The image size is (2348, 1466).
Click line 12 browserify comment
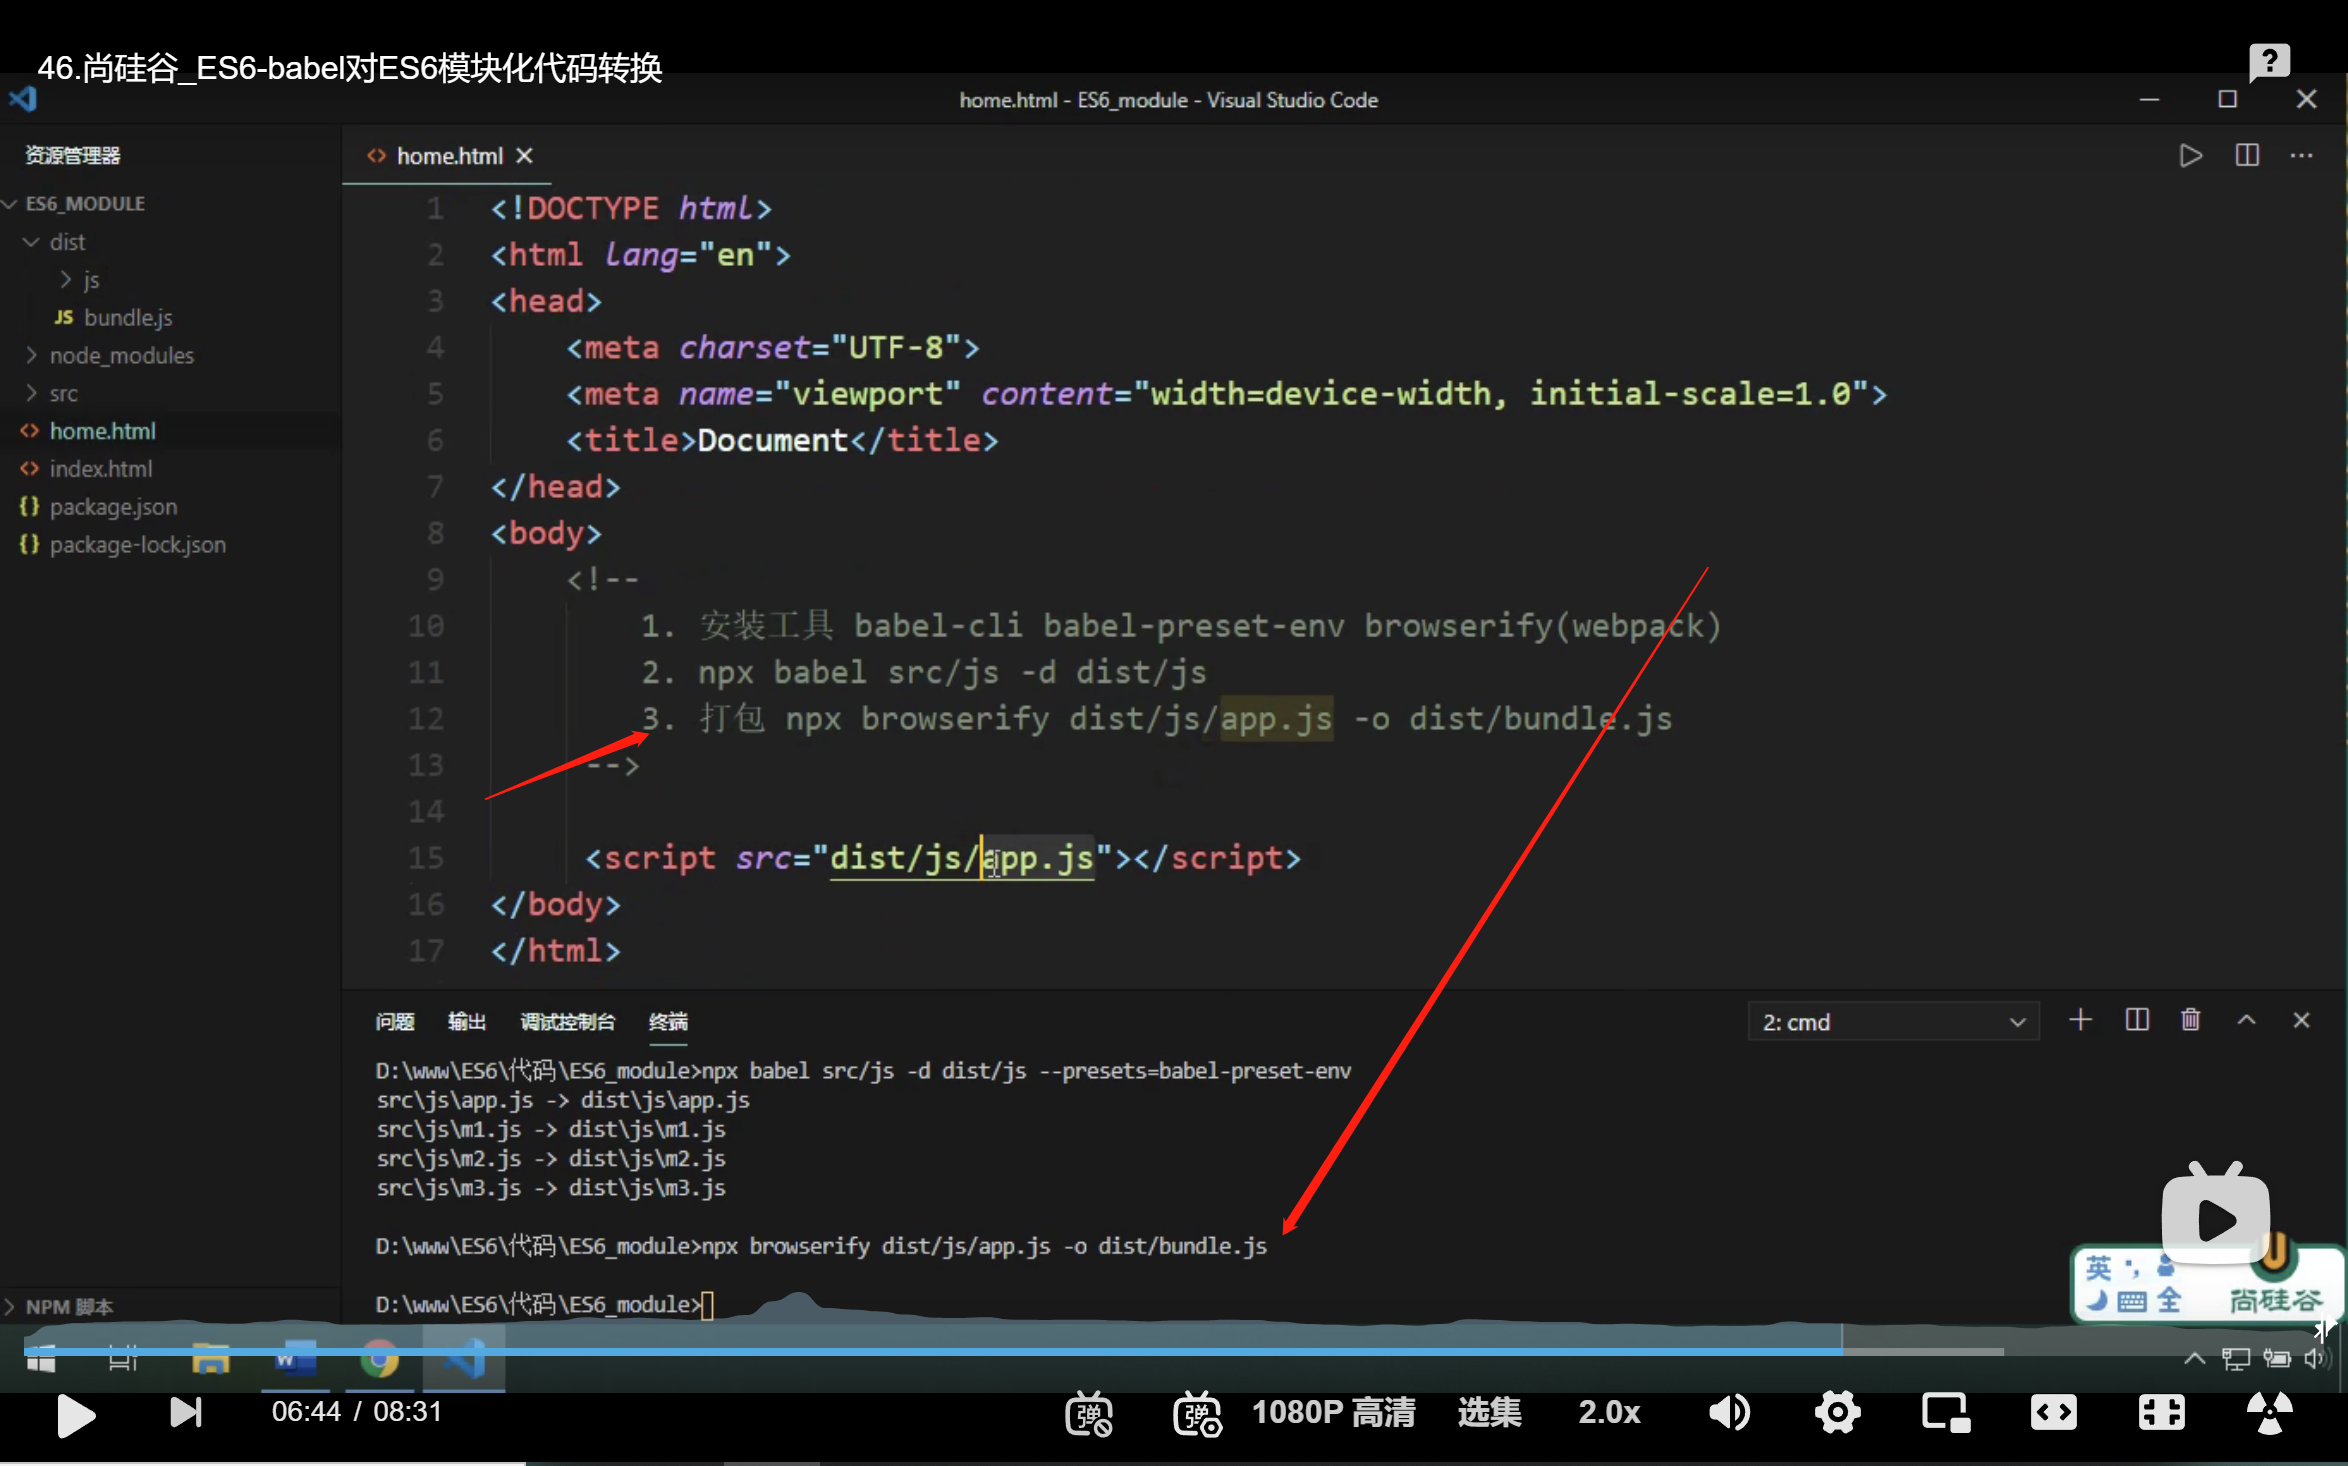tap(1156, 718)
